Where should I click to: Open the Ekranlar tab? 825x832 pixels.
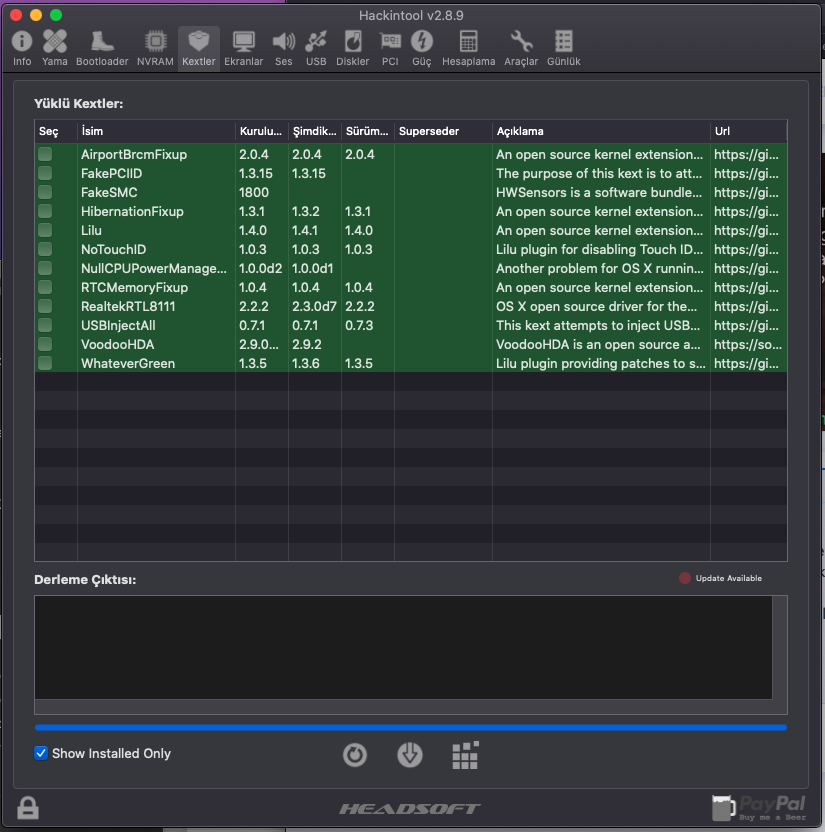[244, 47]
